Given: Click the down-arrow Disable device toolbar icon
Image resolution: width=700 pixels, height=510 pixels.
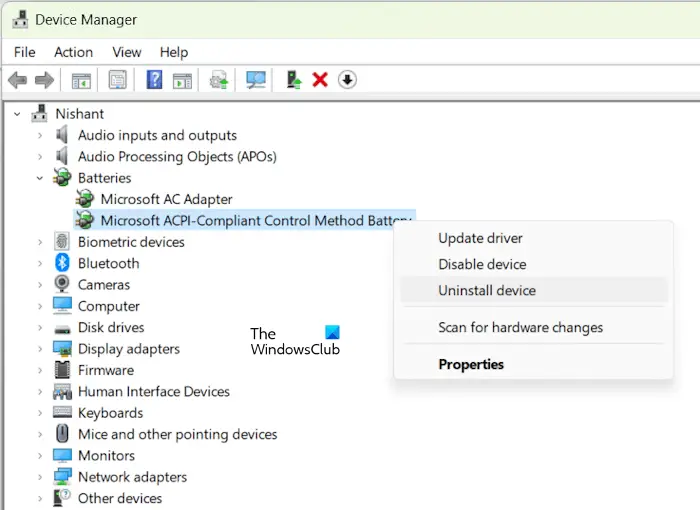Looking at the screenshot, I should click(x=347, y=80).
